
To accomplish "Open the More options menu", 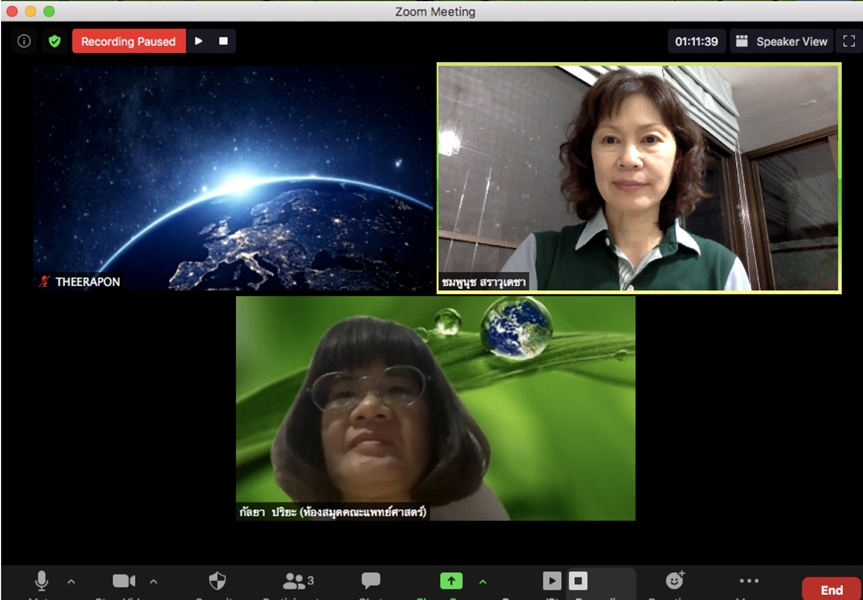I will click(748, 581).
